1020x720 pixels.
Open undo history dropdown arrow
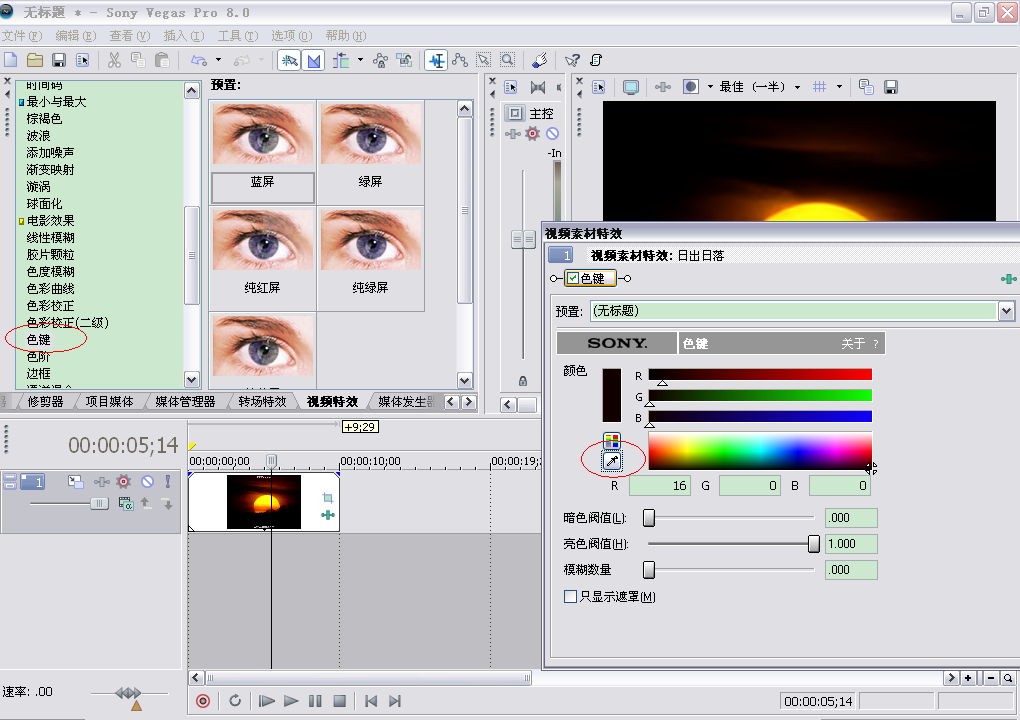(219, 60)
